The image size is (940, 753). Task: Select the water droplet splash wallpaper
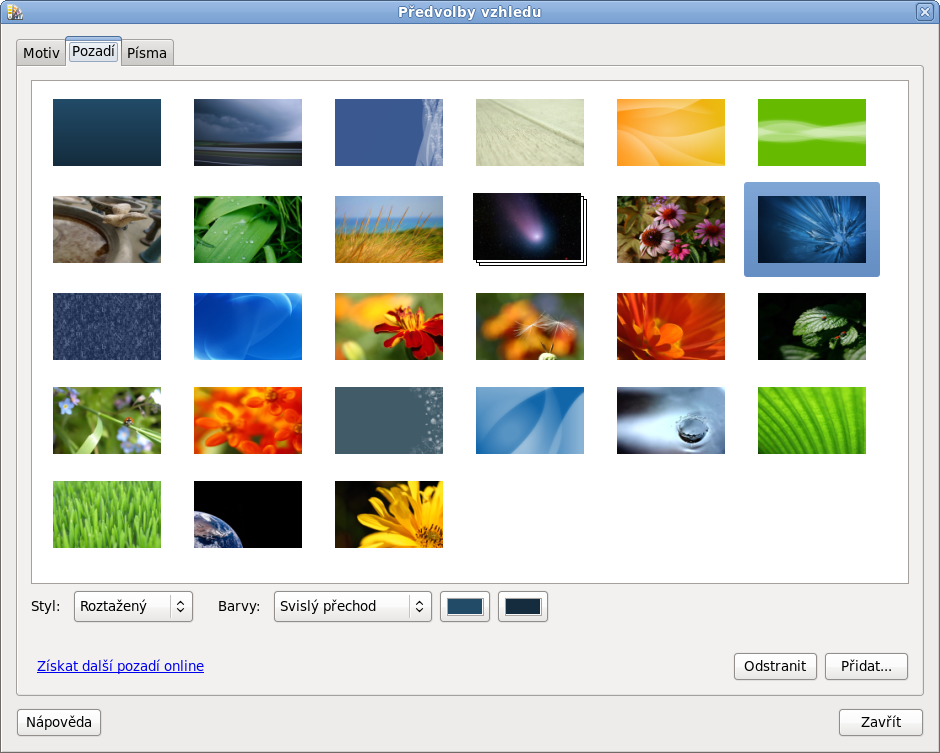(670, 420)
